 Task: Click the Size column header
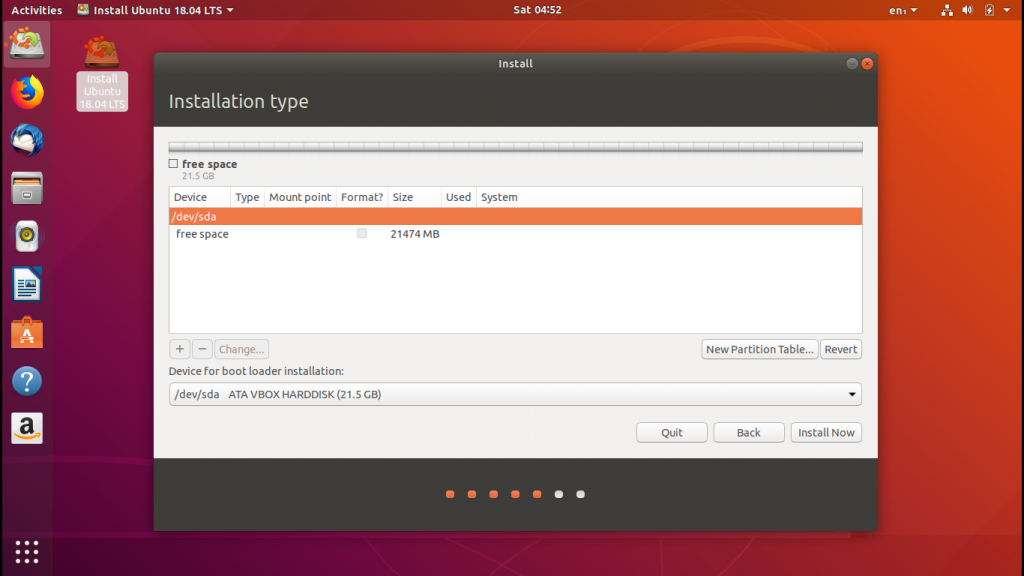(x=414, y=197)
